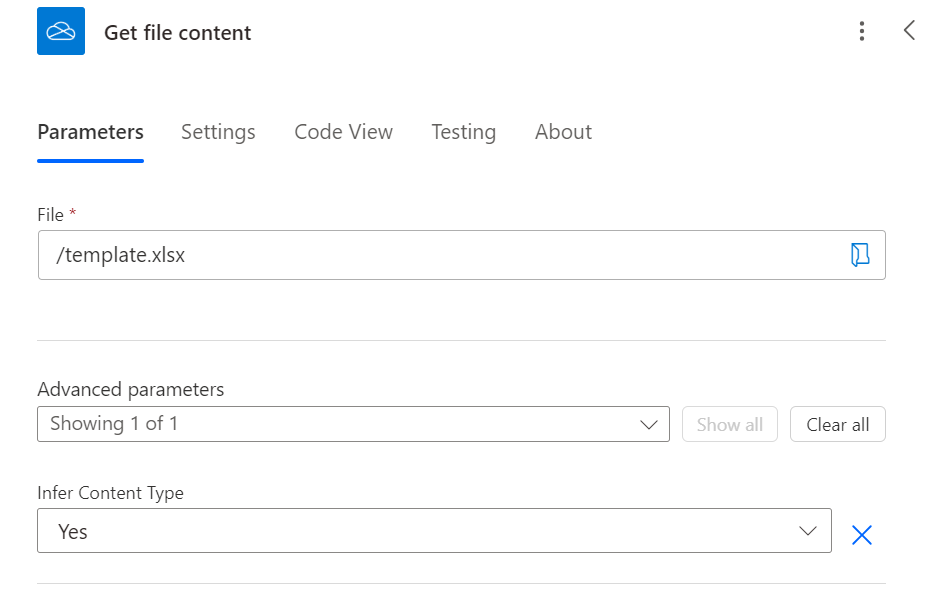Remove the Infer Content Type parameter
The image size is (931, 599).
[861, 535]
